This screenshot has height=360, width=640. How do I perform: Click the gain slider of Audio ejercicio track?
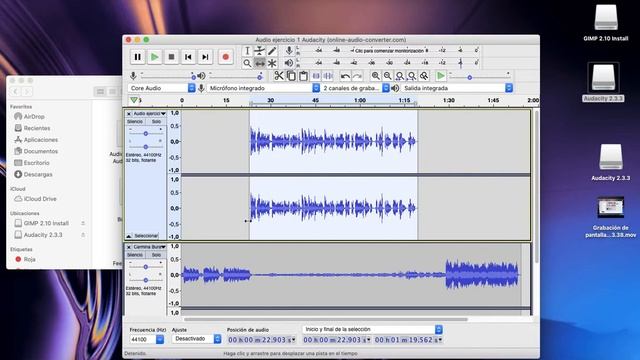[x=145, y=133]
